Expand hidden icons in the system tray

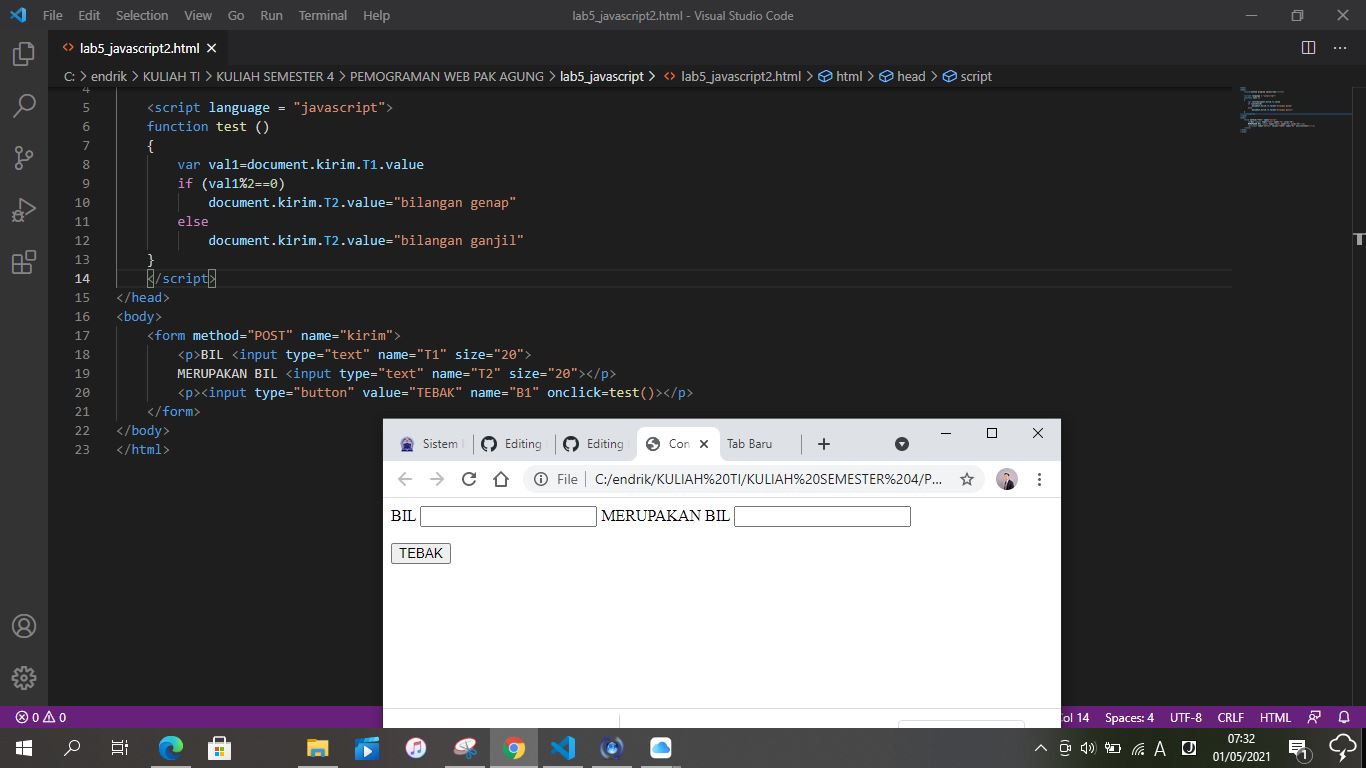click(1040, 747)
